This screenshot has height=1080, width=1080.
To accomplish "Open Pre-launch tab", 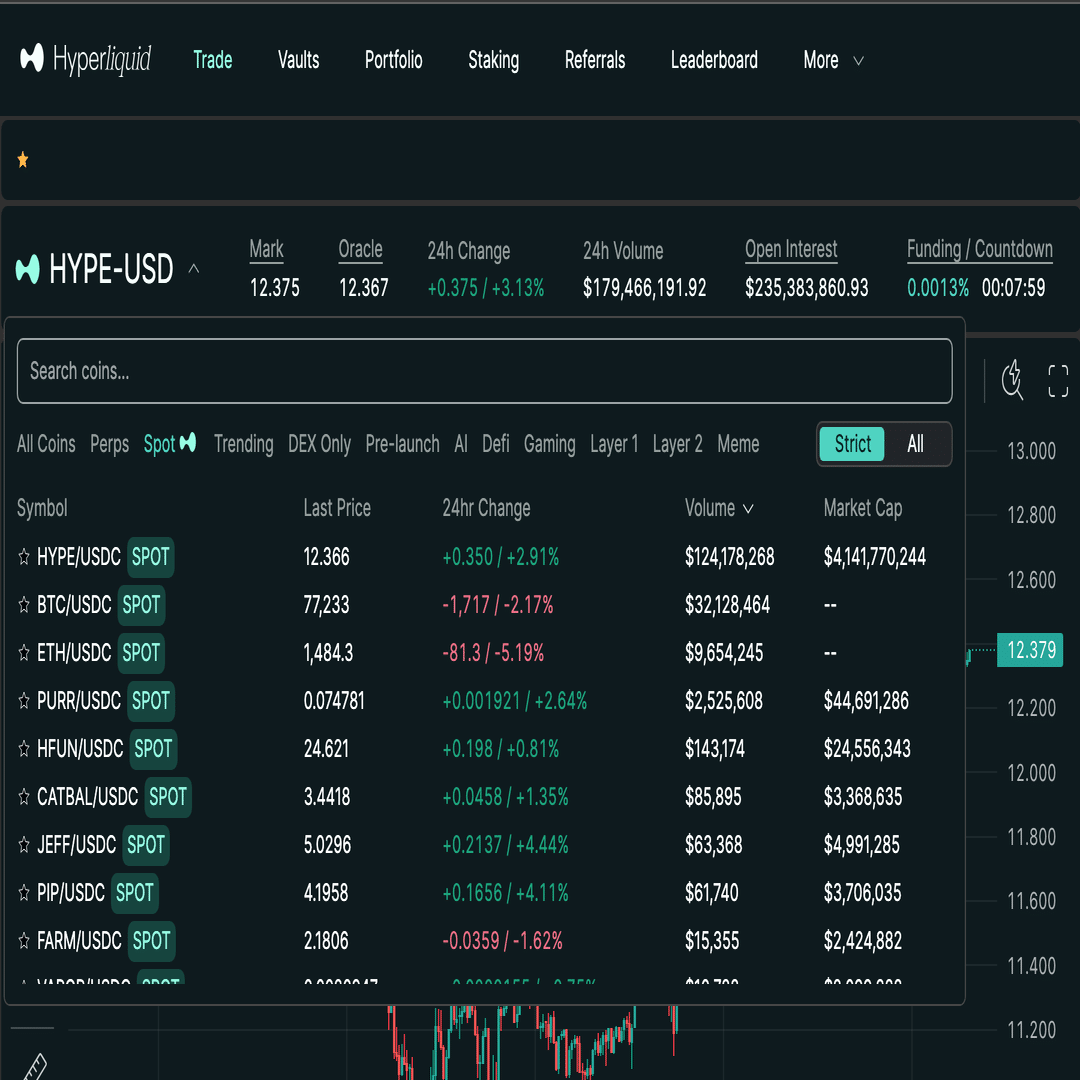I will pos(402,444).
